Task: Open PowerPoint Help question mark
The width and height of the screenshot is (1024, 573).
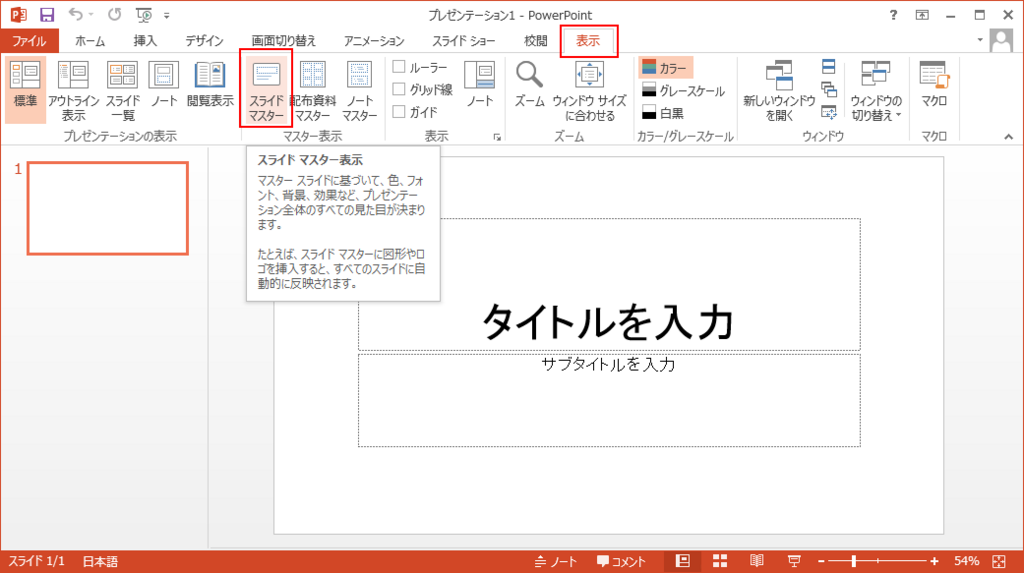Action: coord(893,15)
